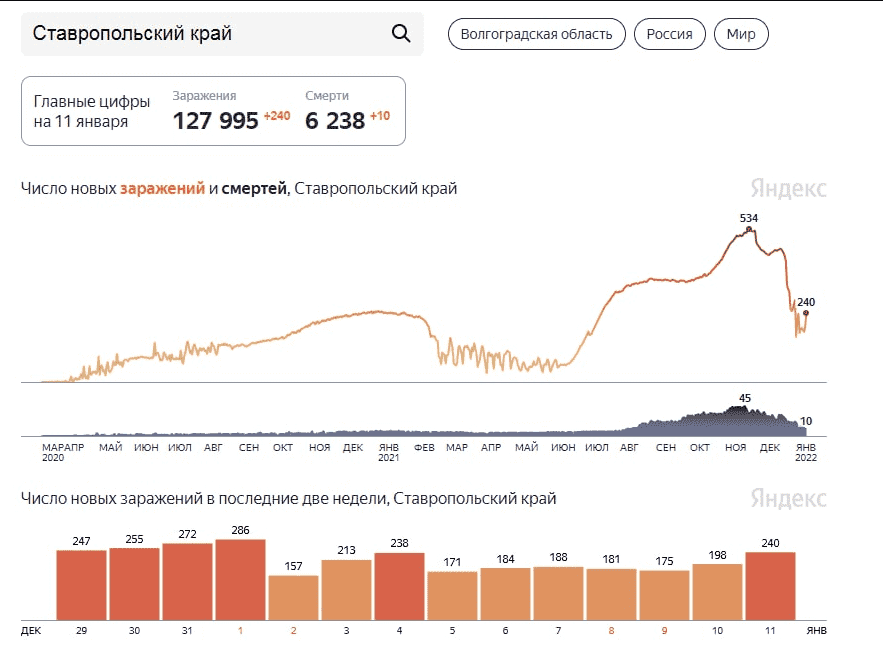The height and width of the screenshot is (660, 883).
Task: Click the January 7 bar showing 188
Action: pyautogui.click(x=558, y=592)
